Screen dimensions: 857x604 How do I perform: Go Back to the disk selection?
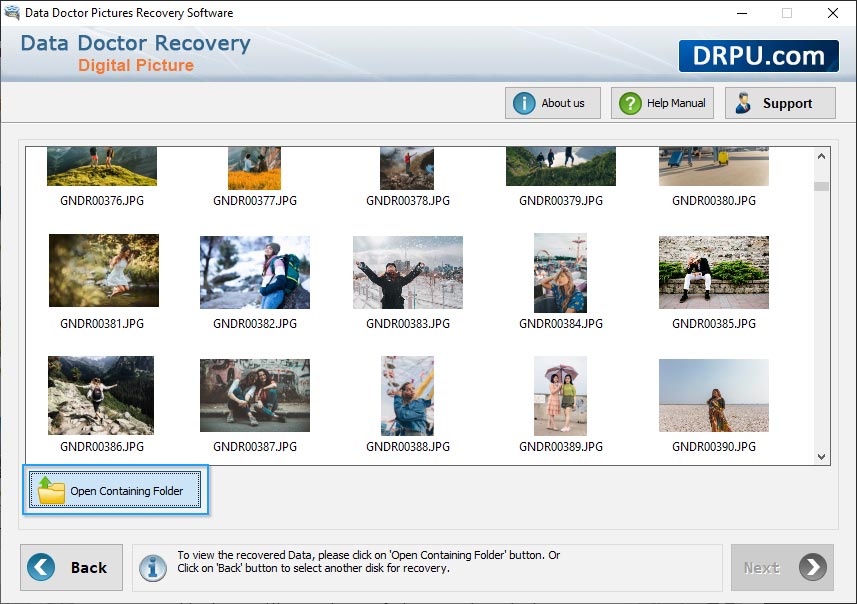click(72, 567)
